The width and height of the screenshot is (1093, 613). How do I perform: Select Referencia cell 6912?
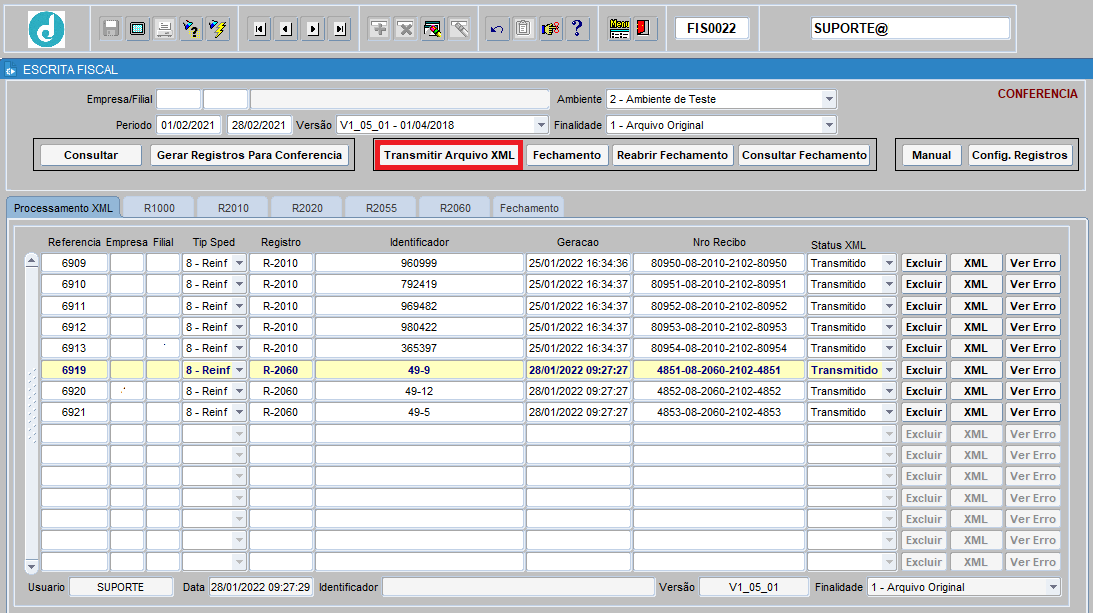tap(74, 327)
